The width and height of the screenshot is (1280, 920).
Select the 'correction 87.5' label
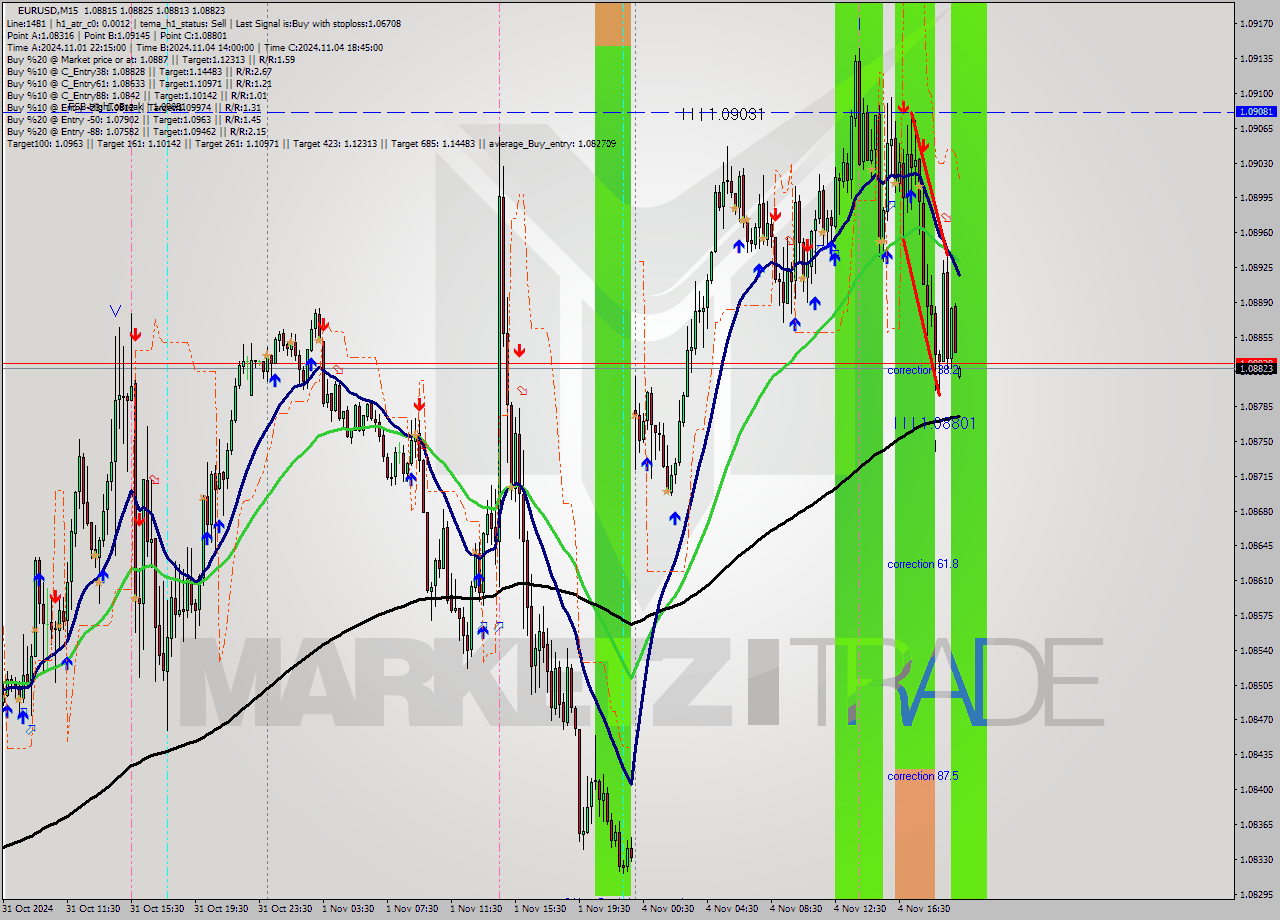(922, 776)
